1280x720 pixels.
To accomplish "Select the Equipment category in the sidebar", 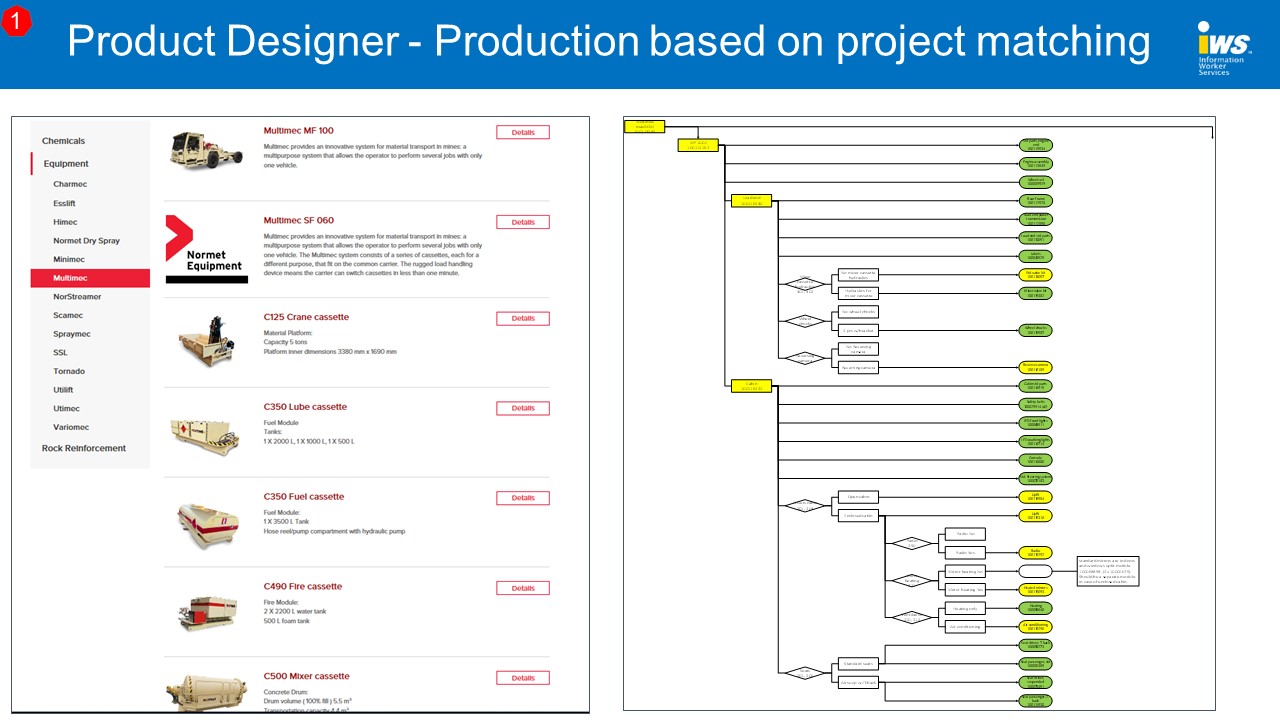I will 66,164.
